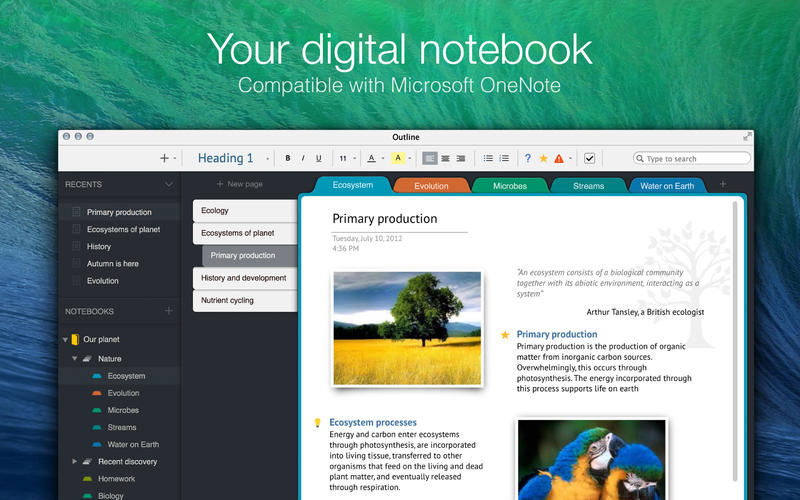This screenshot has width=800, height=500.
Task: Toggle italic formatting
Action: coord(303,158)
